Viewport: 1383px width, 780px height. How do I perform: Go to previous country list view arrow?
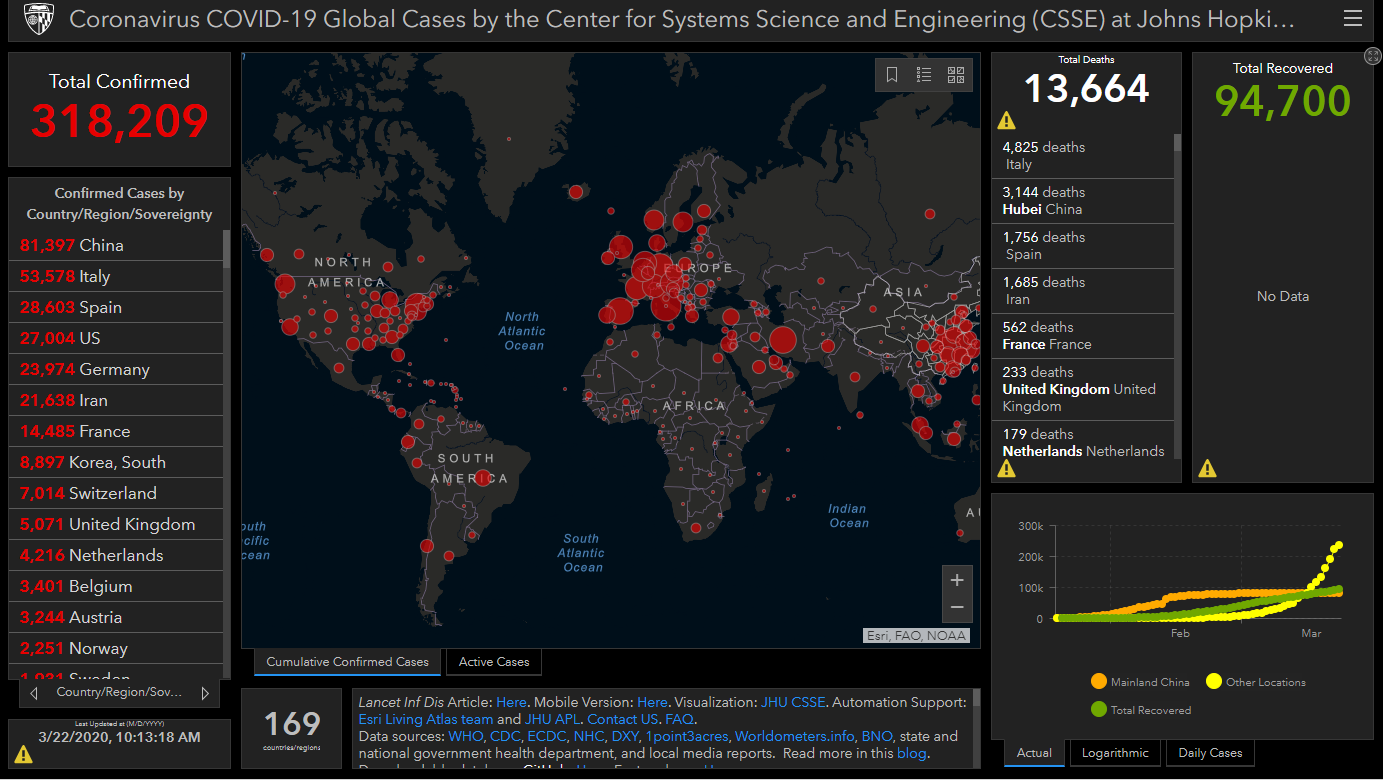[x=34, y=693]
